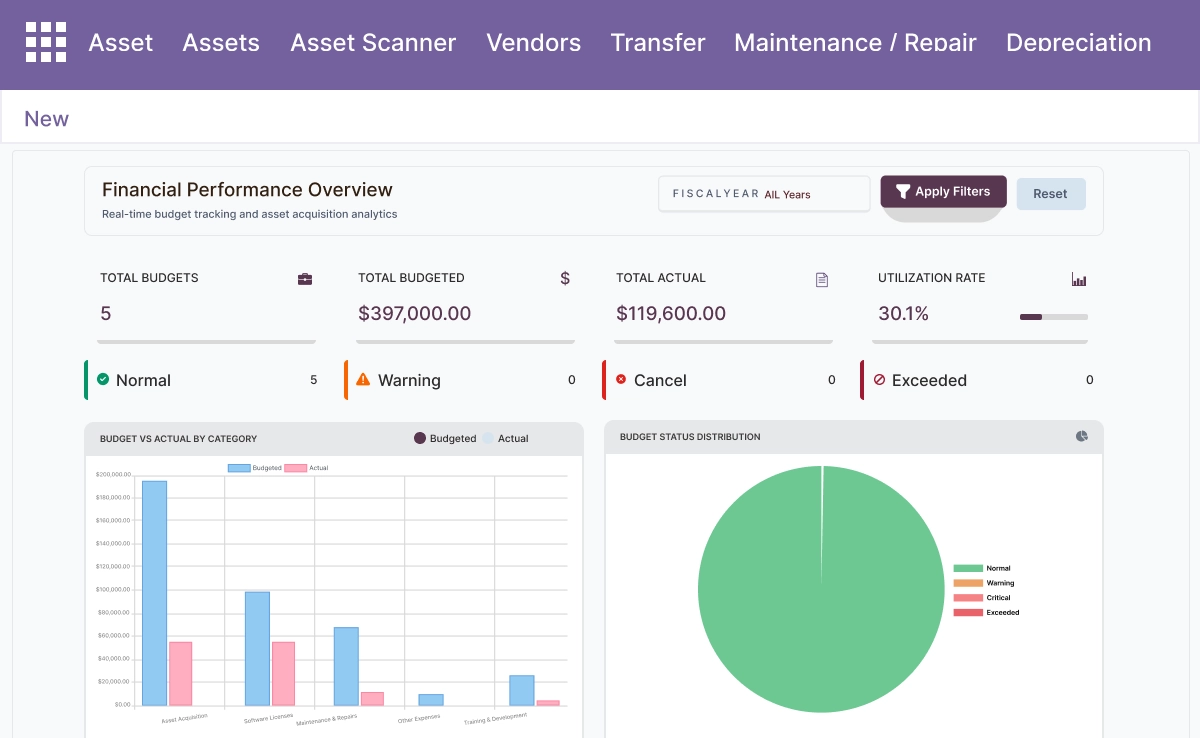Click the bar chart icon in Utilization Rate
The image size is (1200, 738).
(x=1079, y=280)
